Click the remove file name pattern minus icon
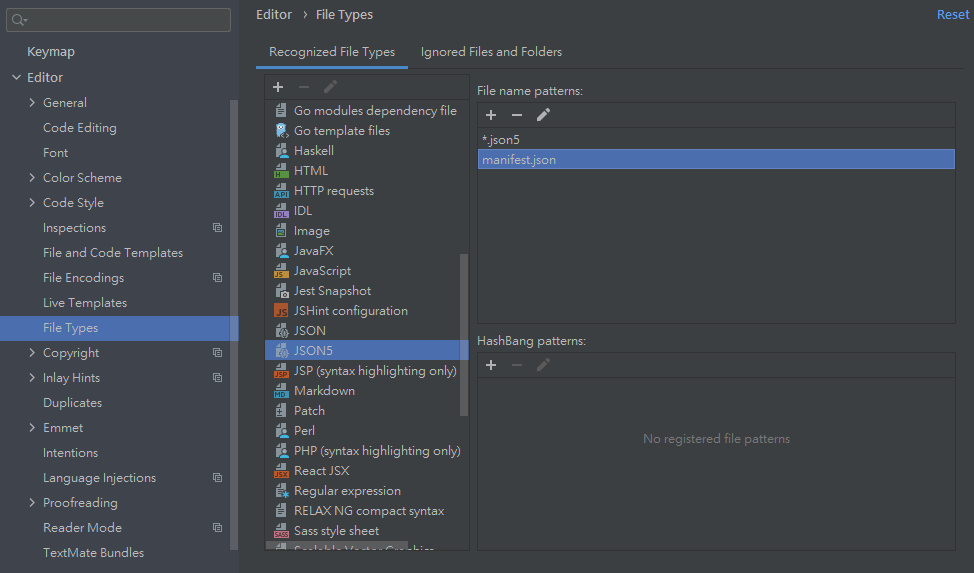This screenshot has width=974, height=573. click(x=517, y=115)
